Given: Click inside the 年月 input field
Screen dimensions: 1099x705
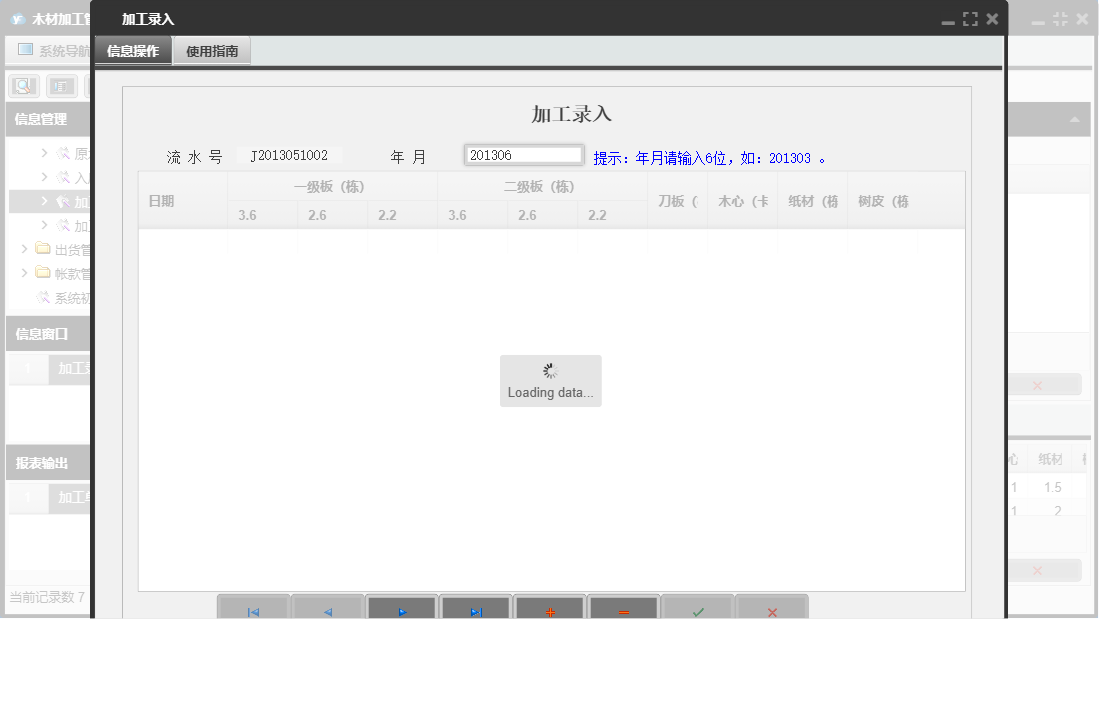Looking at the screenshot, I should click(x=523, y=154).
